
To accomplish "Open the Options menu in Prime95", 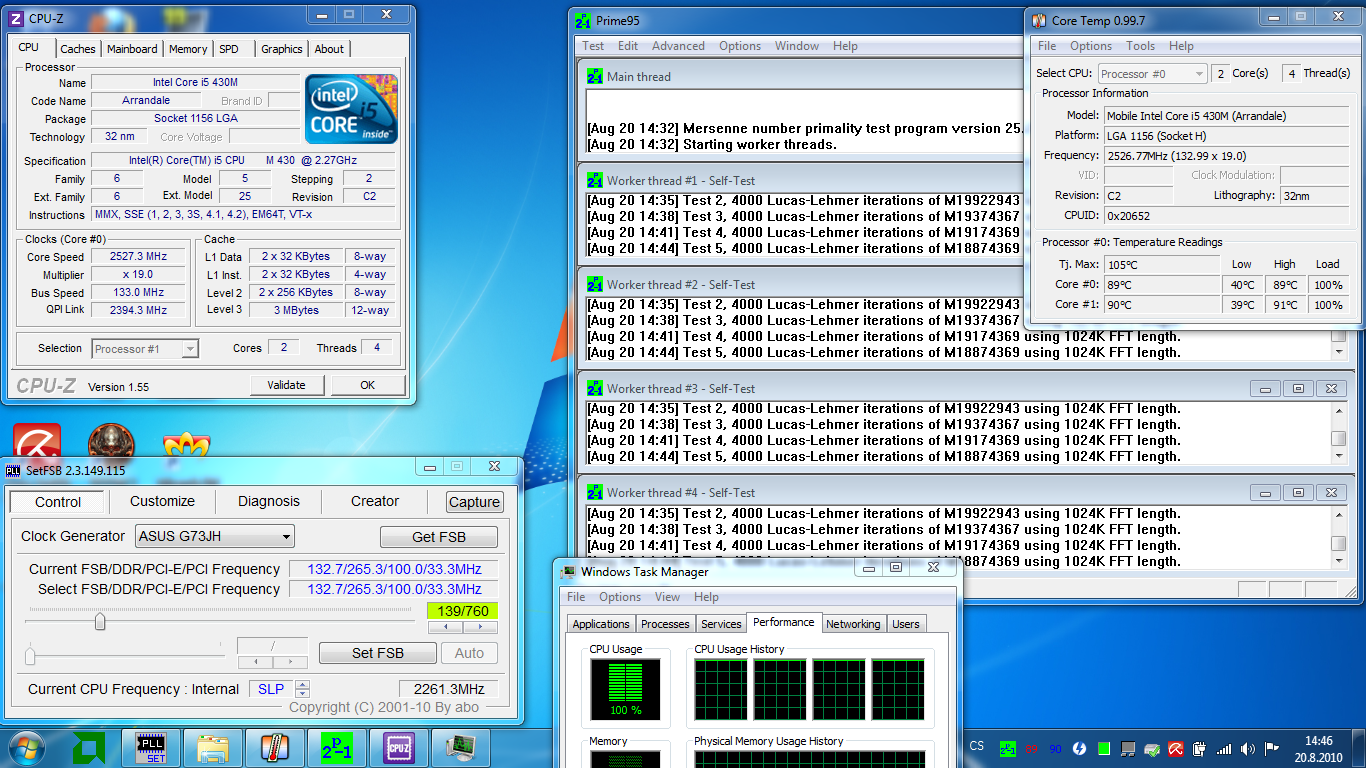I will 740,46.
